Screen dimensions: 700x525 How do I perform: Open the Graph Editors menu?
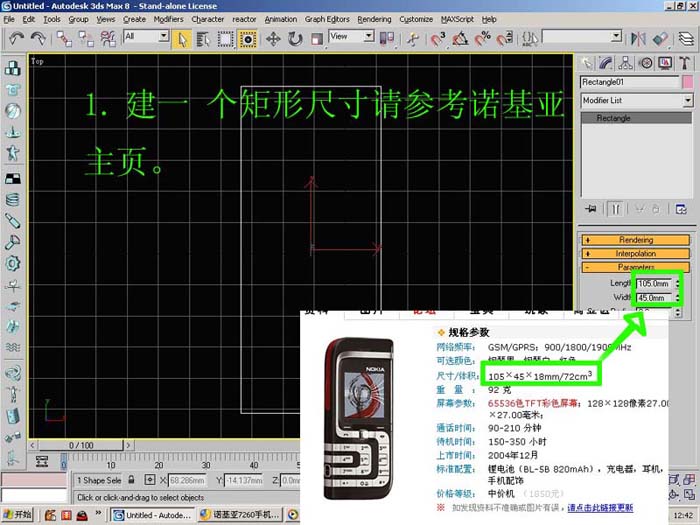(x=327, y=19)
